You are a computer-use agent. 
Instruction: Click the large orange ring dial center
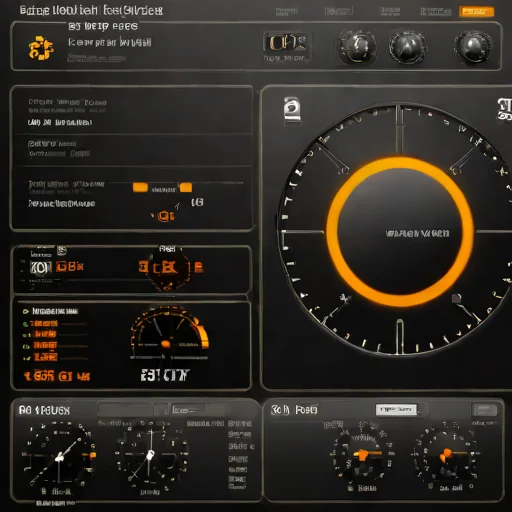click(x=400, y=232)
